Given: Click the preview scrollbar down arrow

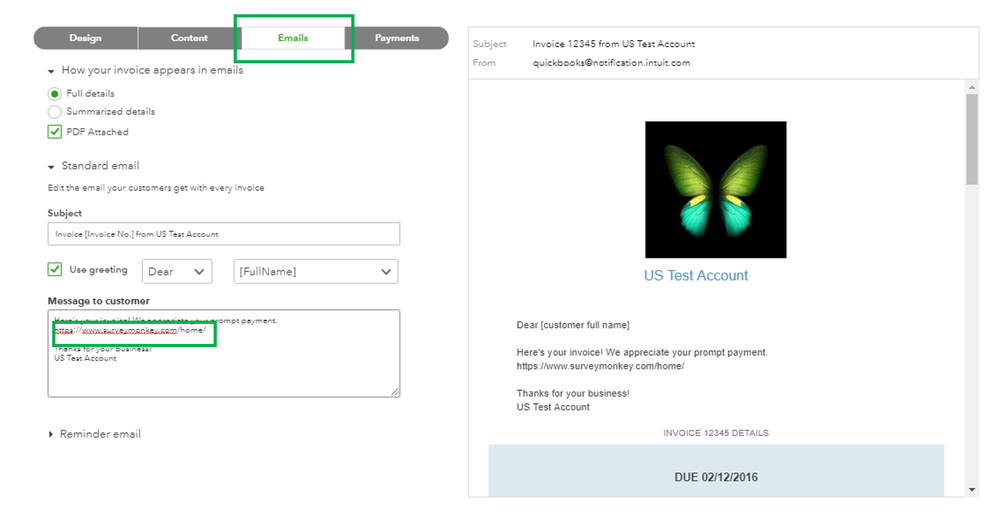Looking at the screenshot, I should (972, 490).
